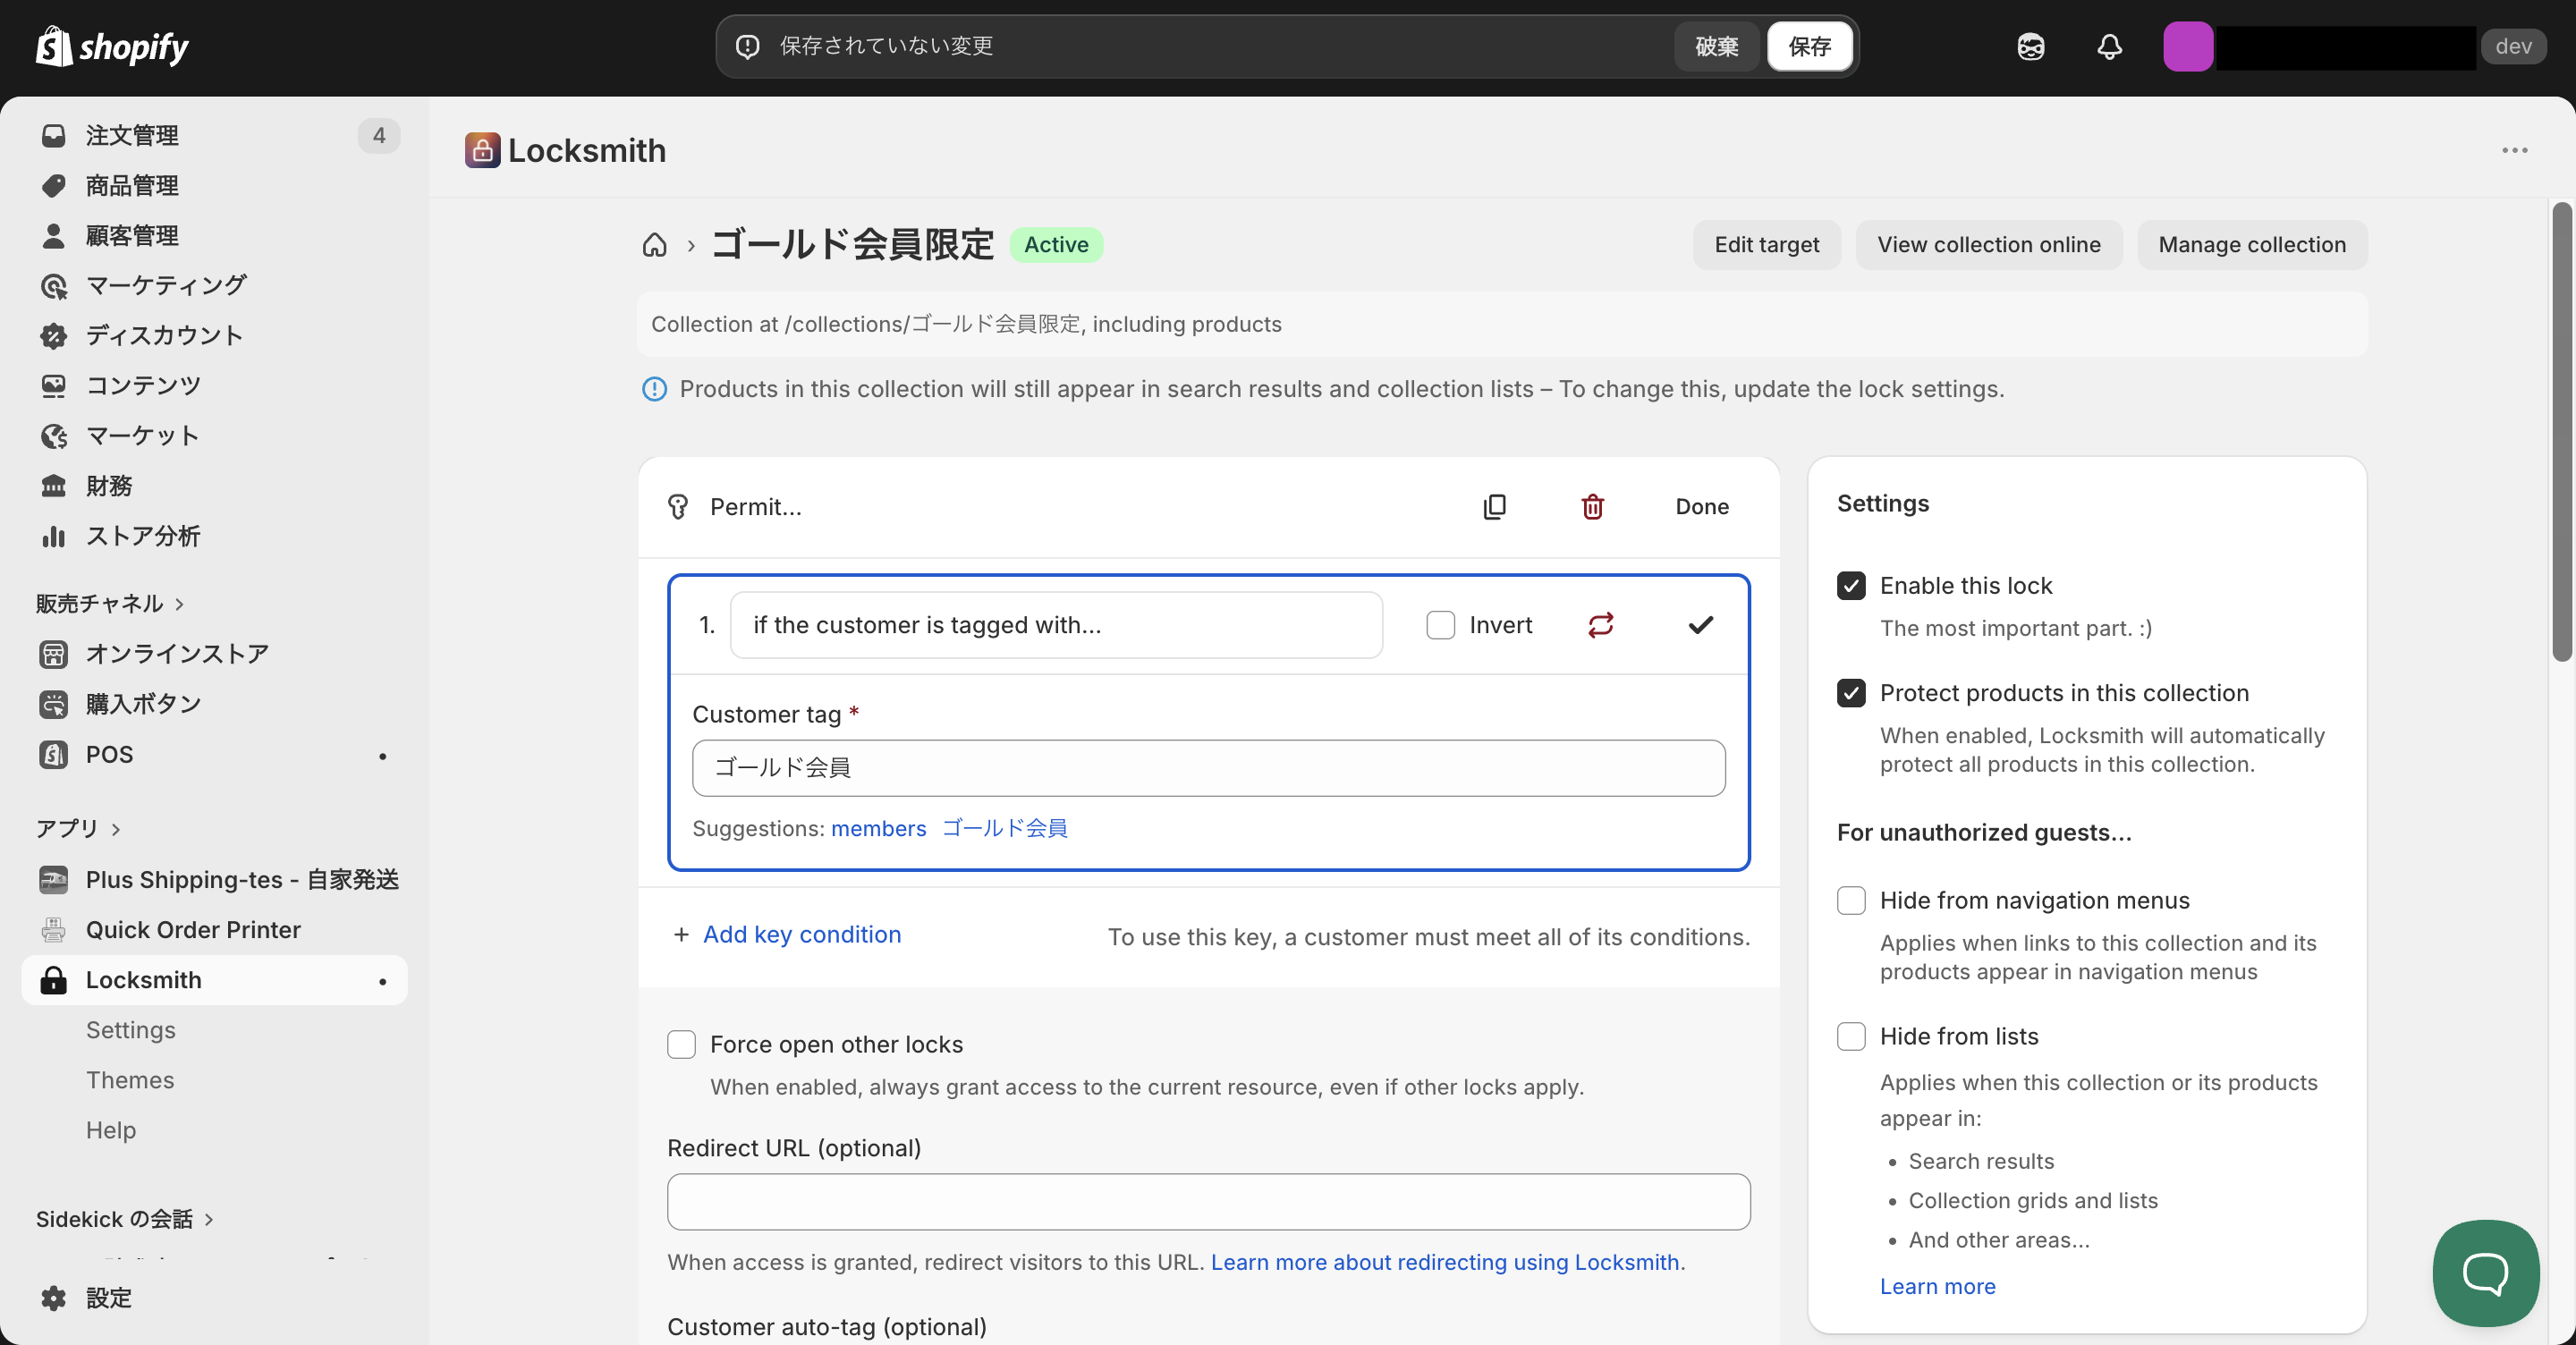2576x1345 pixels.
Task: Choose the members tag suggestion
Action: (878, 828)
